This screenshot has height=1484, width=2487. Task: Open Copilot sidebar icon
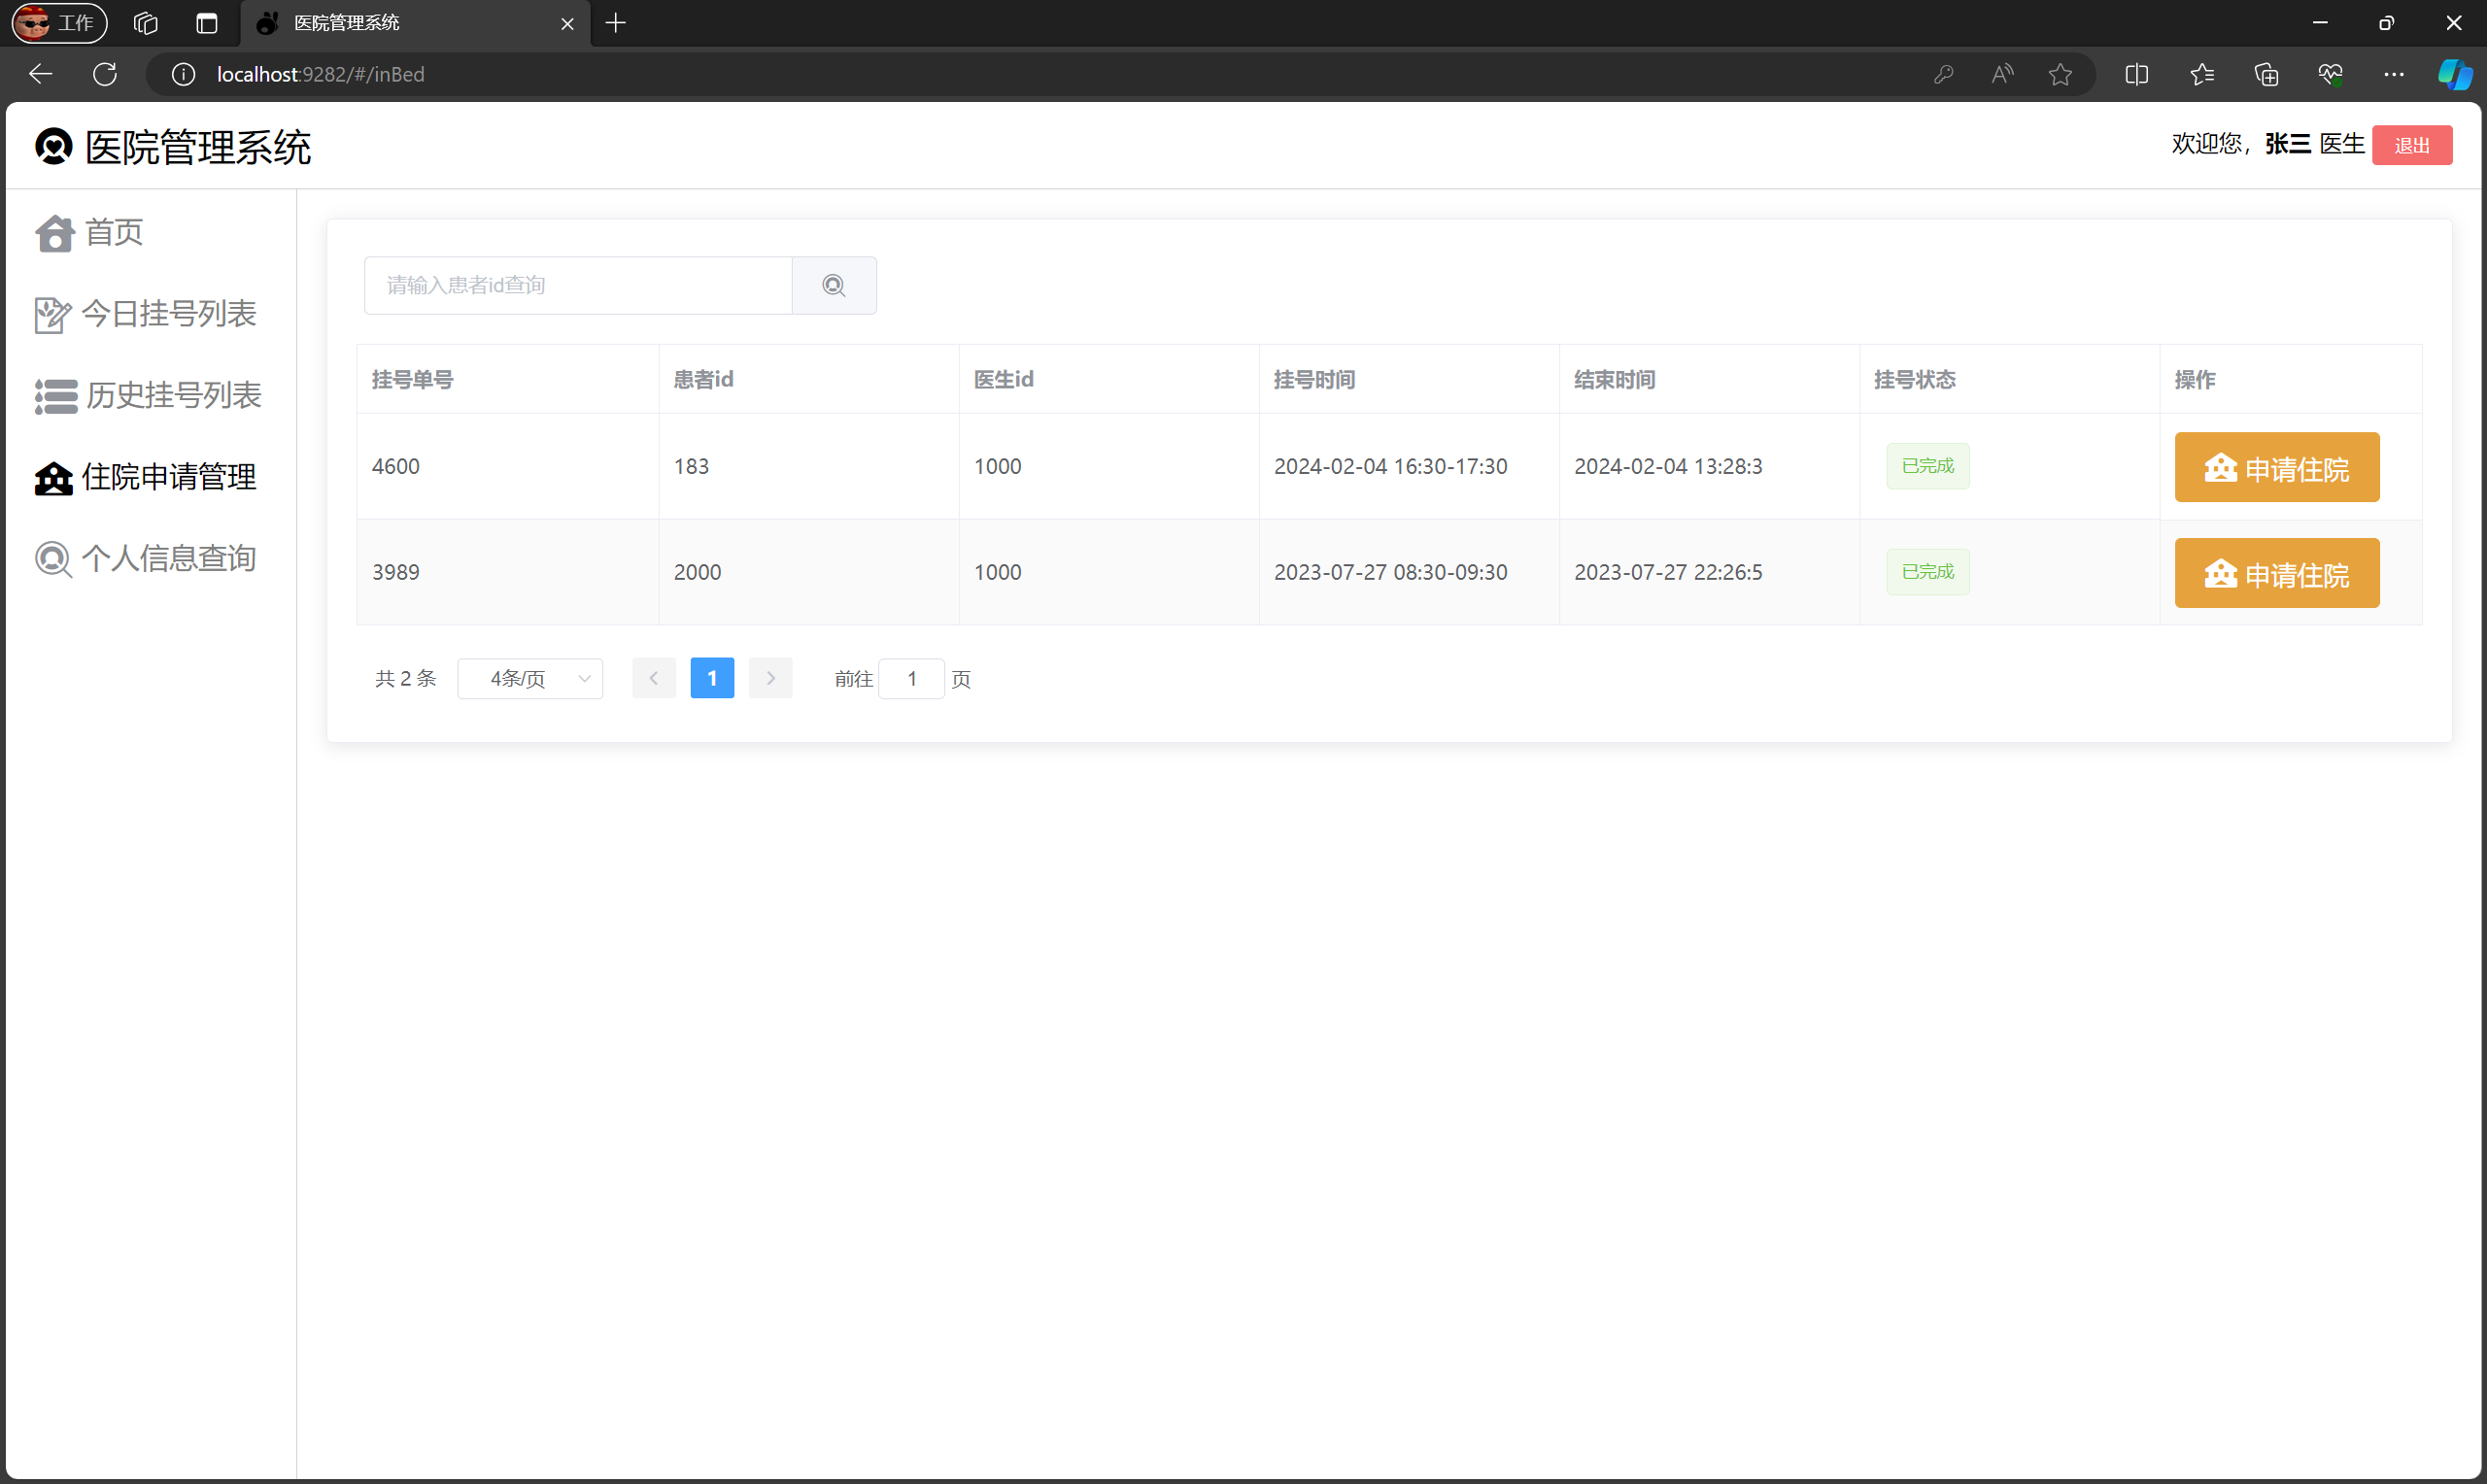coord(2454,74)
